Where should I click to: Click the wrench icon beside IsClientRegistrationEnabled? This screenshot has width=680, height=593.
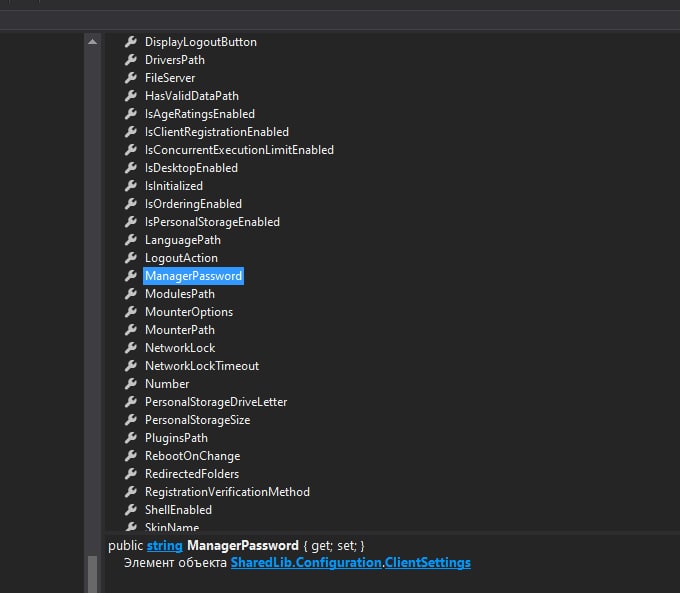pos(131,132)
